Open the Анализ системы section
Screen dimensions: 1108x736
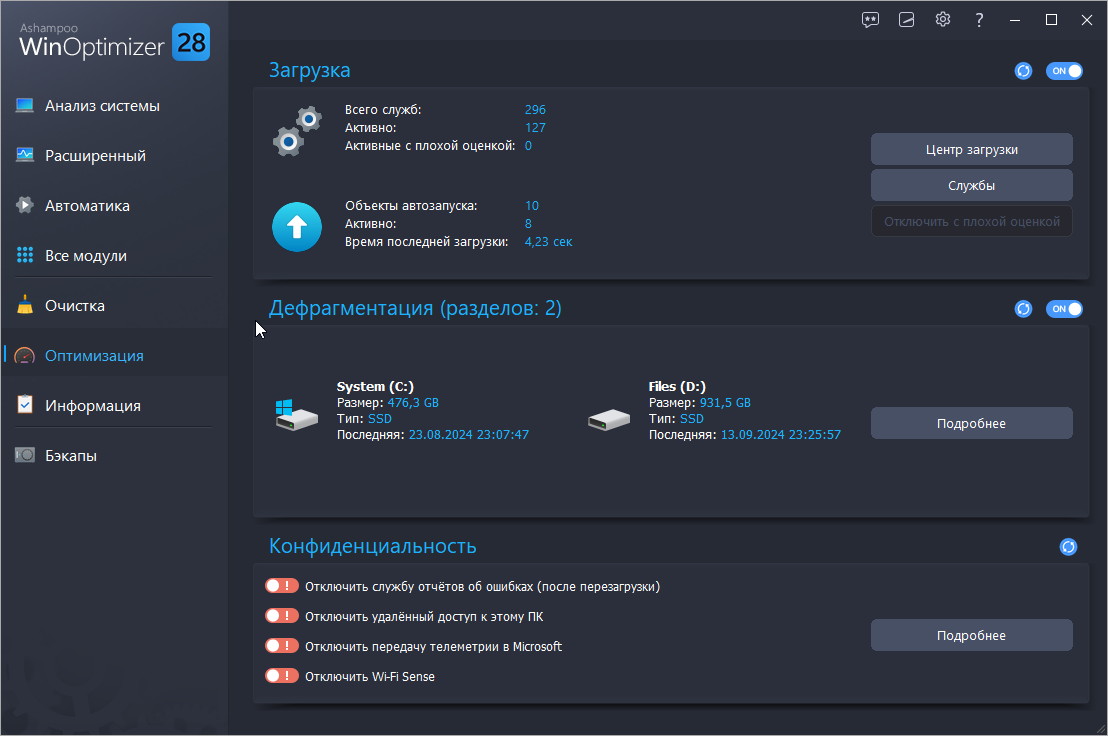114,106
